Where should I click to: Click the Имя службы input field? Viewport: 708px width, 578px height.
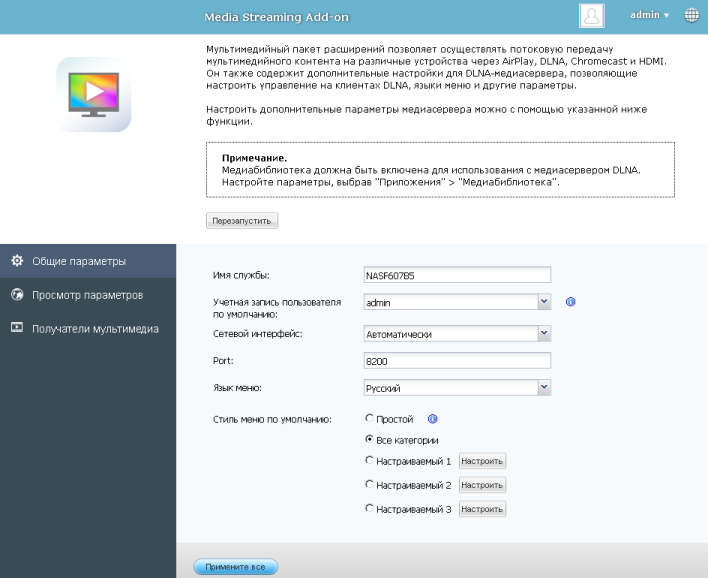pyautogui.click(x=457, y=275)
